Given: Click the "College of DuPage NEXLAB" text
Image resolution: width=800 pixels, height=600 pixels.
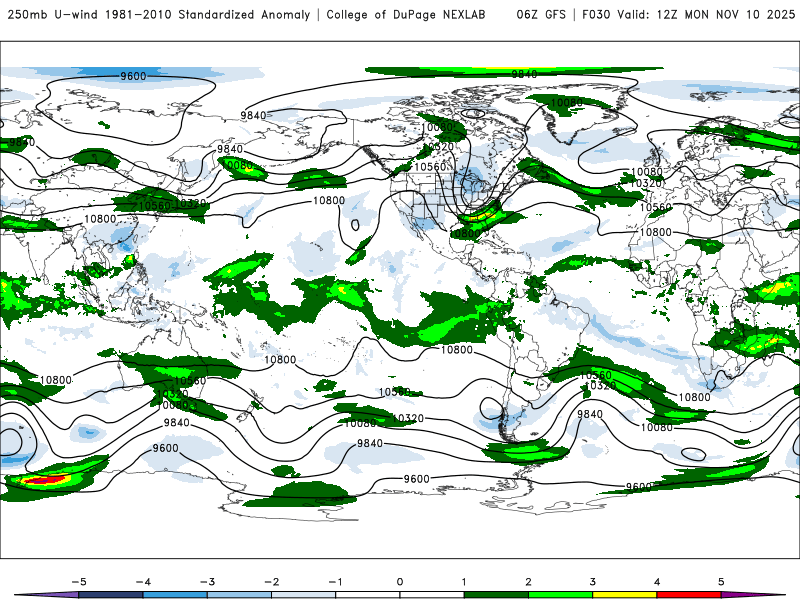Looking at the screenshot, I should [406, 14].
